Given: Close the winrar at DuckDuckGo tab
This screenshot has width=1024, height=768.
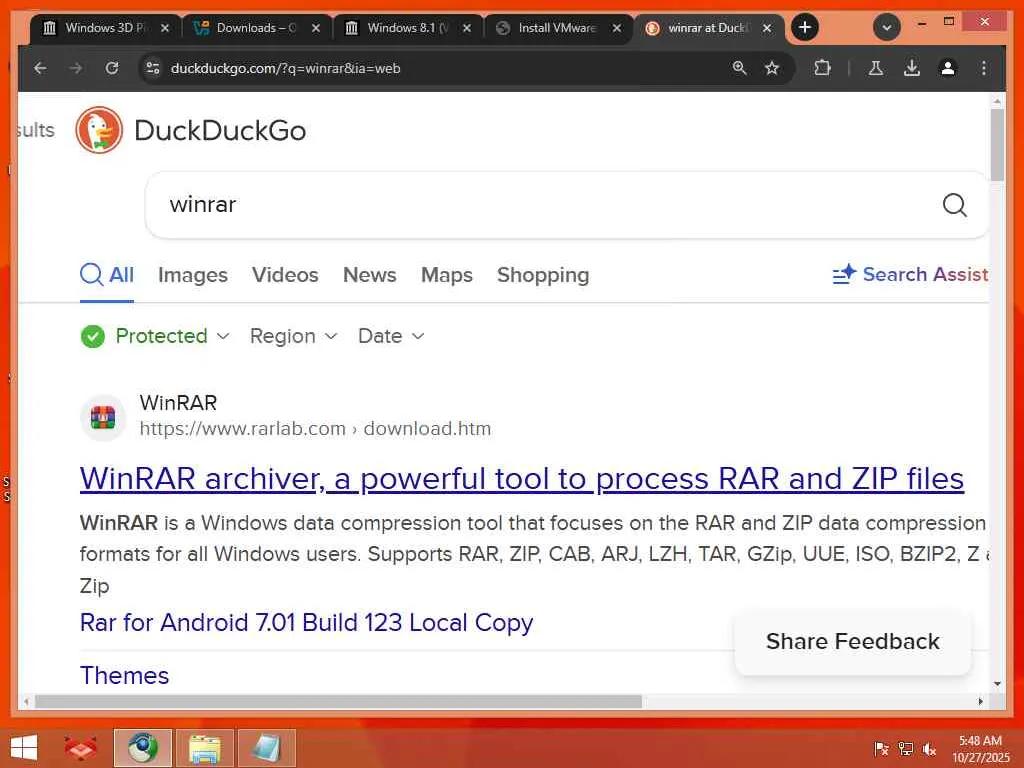Looking at the screenshot, I should (x=767, y=28).
